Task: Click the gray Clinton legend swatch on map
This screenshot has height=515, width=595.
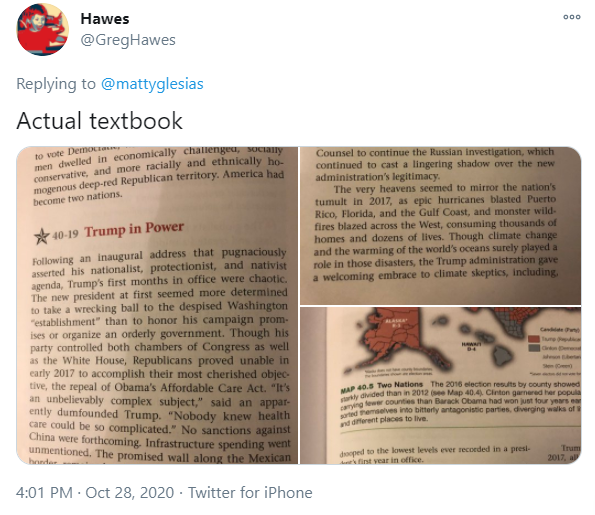Action: [x=534, y=348]
